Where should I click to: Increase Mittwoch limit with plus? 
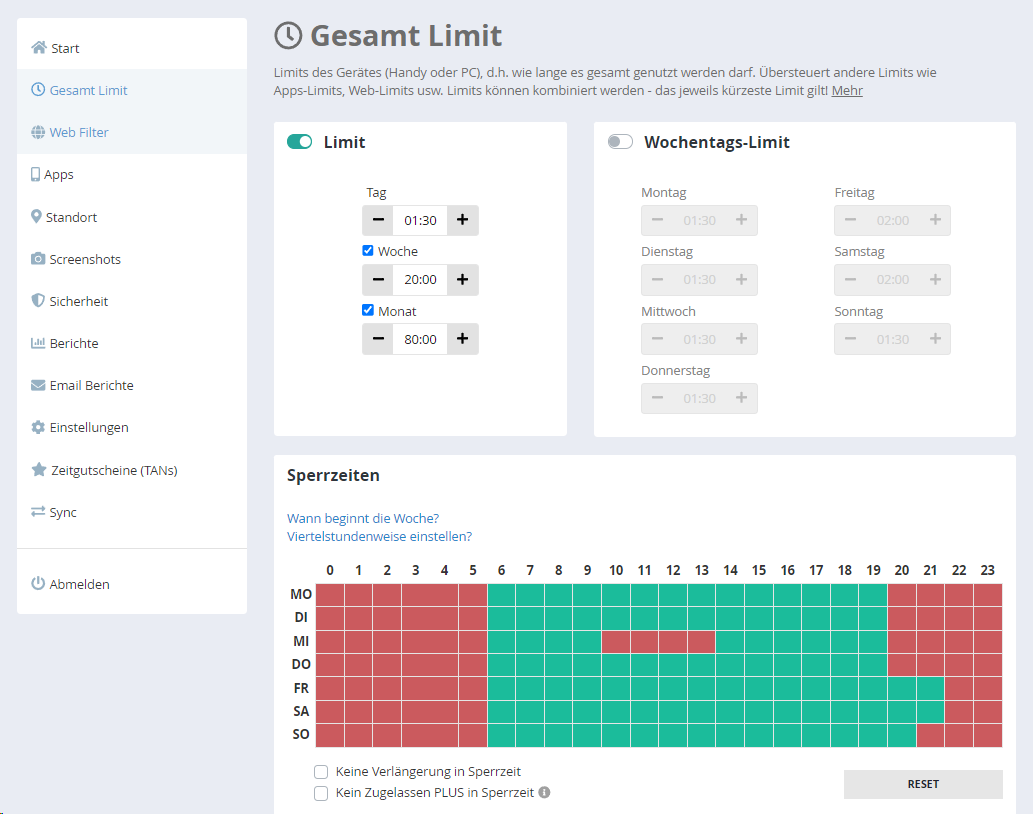[x=741, y=339]
